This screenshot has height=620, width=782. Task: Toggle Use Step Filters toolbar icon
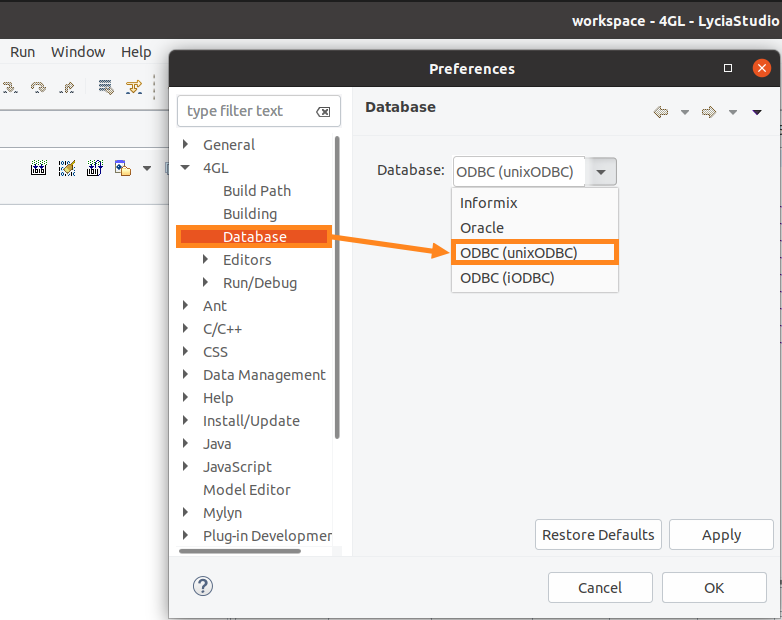[133, 87]
